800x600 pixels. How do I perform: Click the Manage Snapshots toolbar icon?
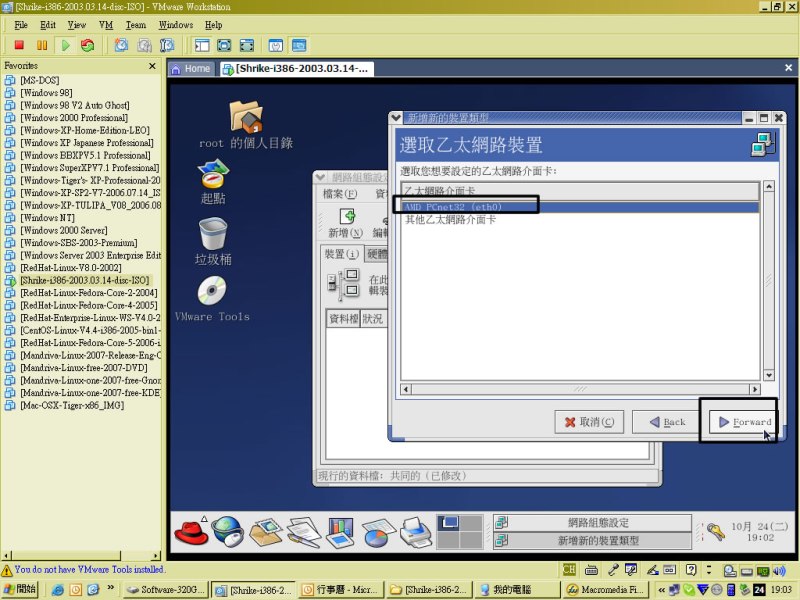coord(167,45)
